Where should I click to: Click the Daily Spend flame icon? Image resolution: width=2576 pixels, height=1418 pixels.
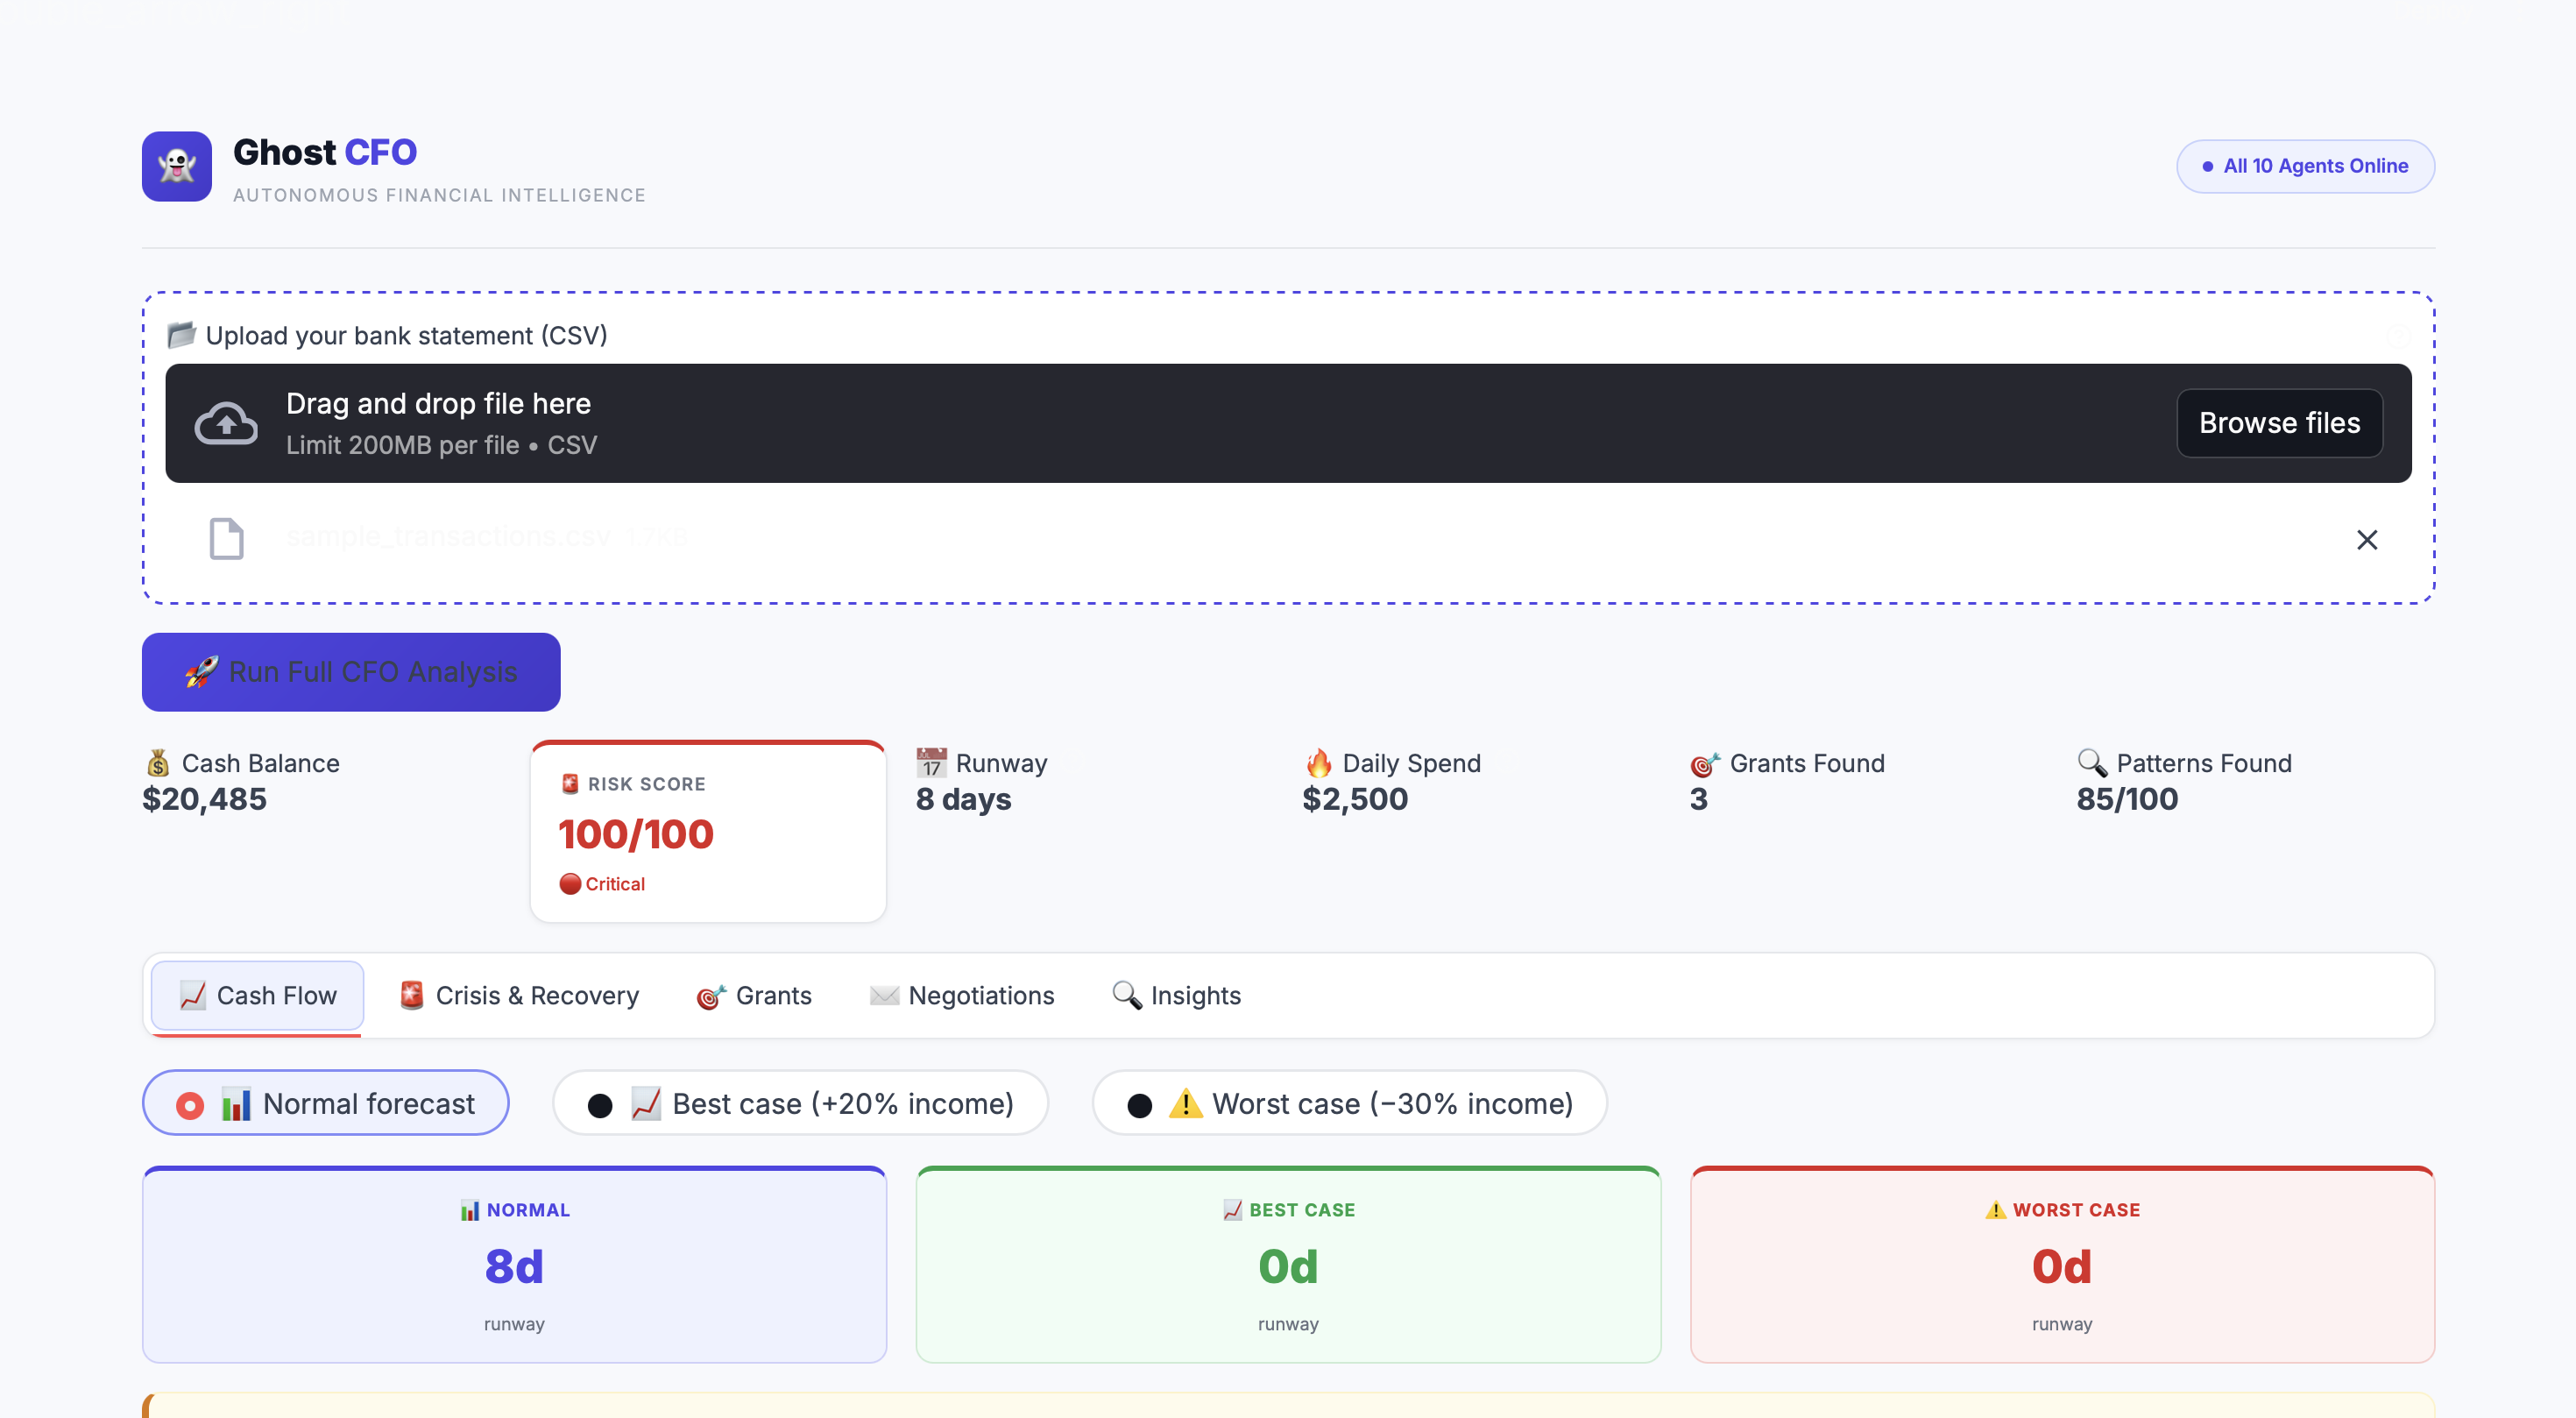1319,763
